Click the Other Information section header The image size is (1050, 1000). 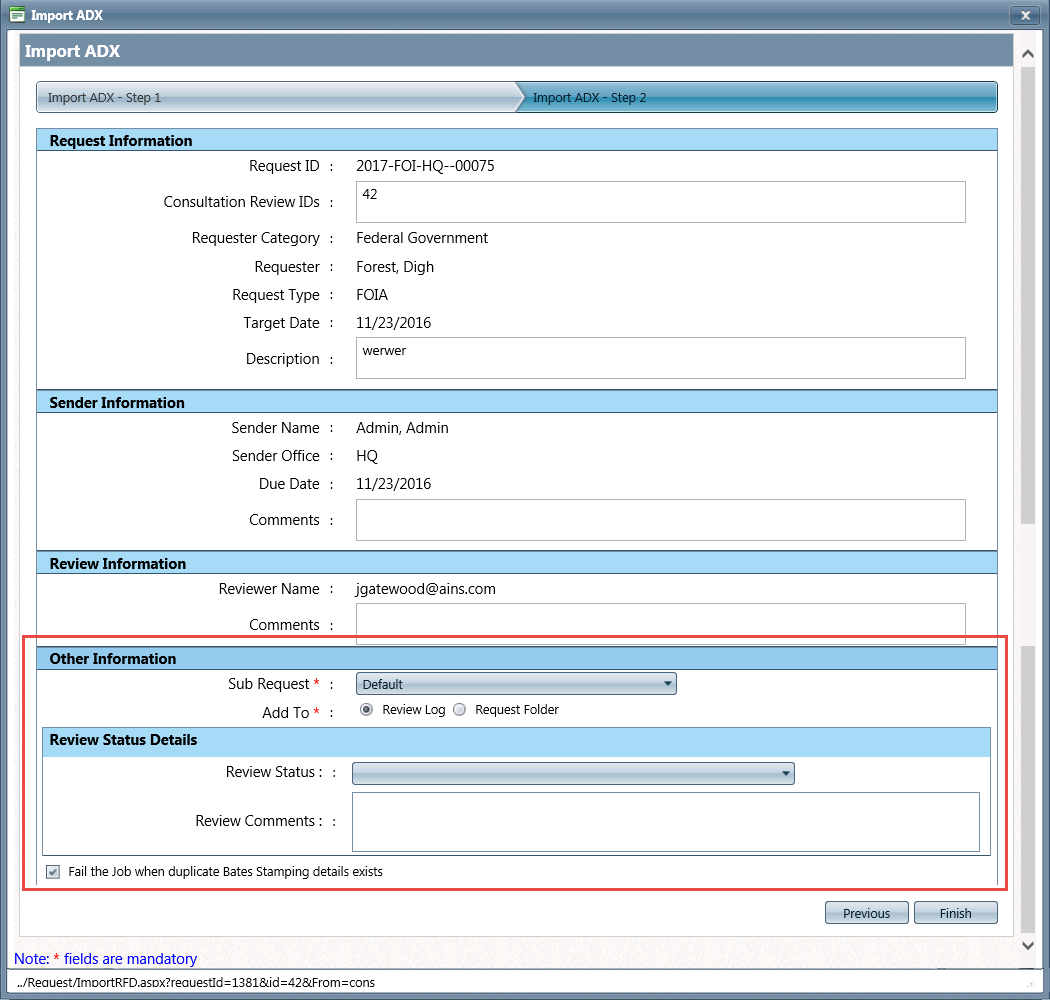pos(516,658)
